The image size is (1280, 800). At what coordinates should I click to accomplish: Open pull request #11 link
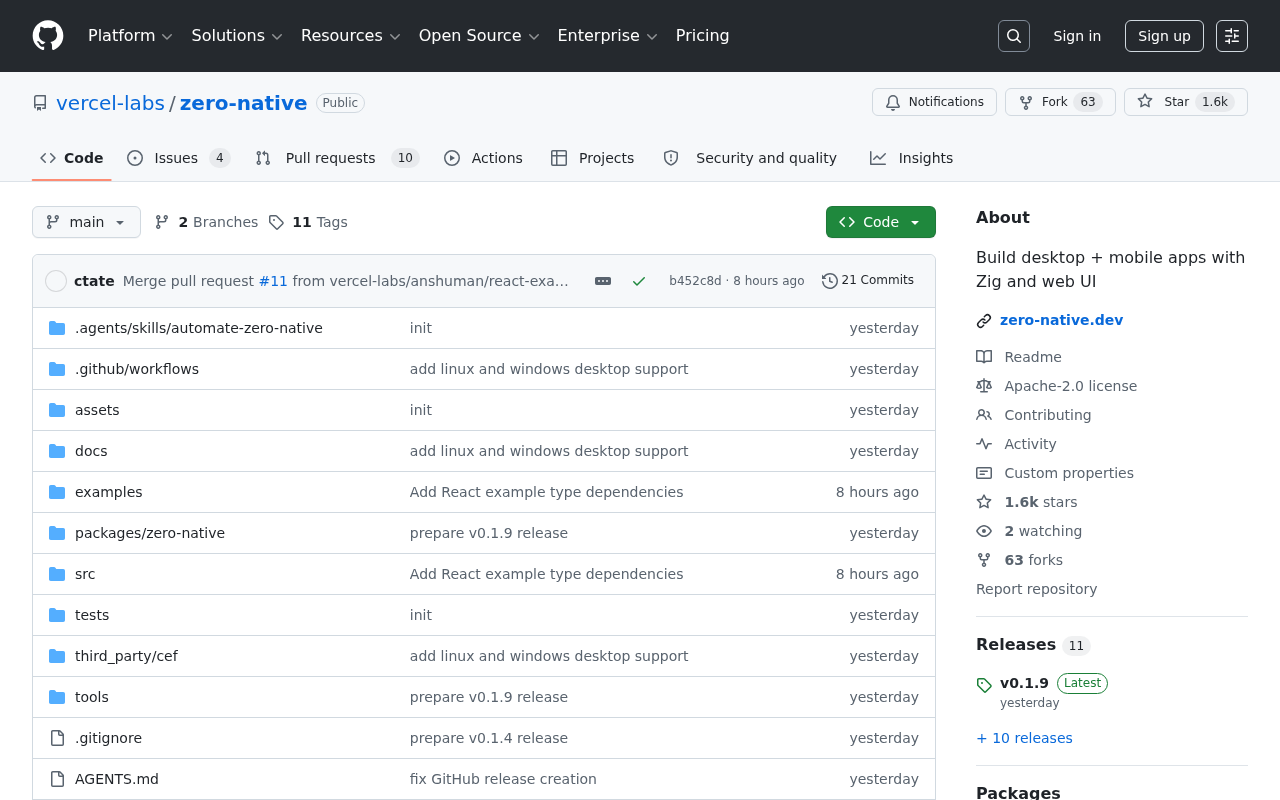[x=273, y=281]
